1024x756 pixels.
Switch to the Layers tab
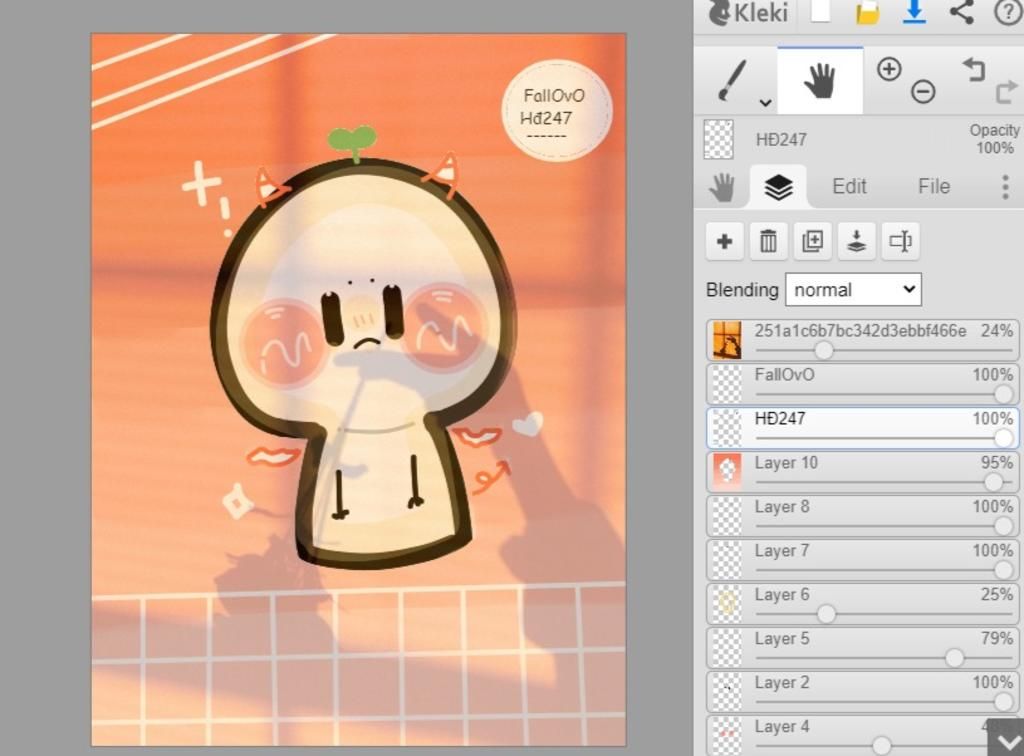(778, 187)
